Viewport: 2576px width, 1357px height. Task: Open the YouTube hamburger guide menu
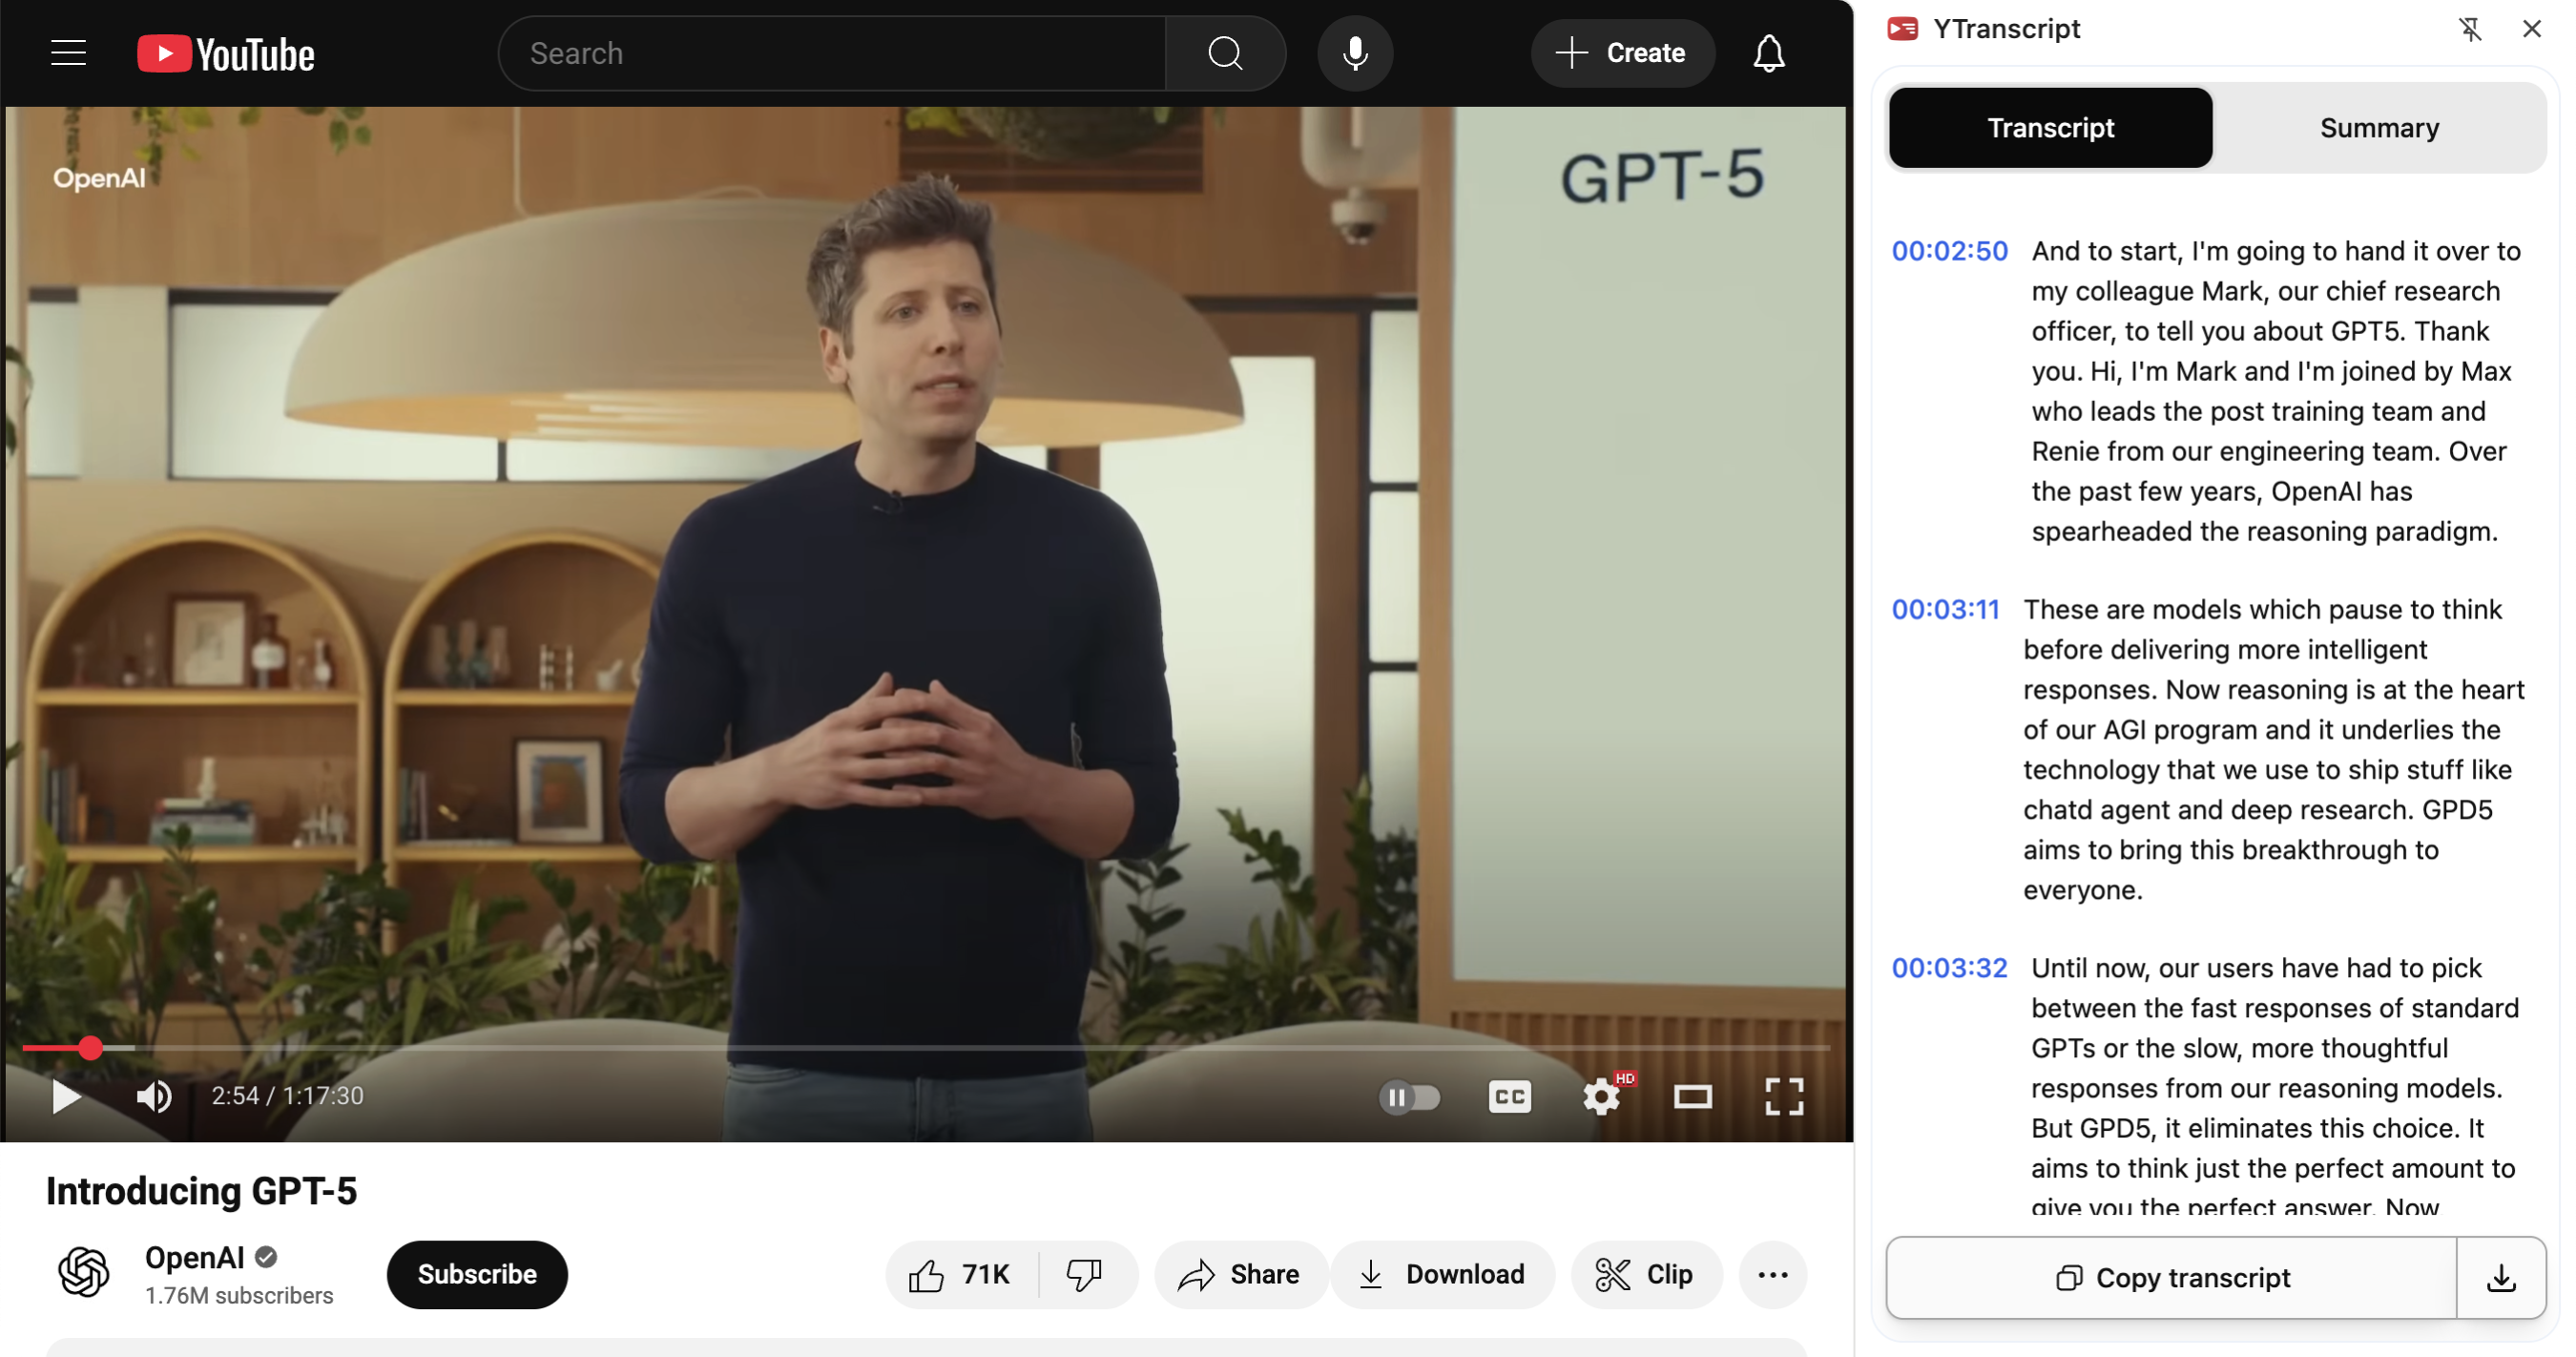click(x=68, y=53)
